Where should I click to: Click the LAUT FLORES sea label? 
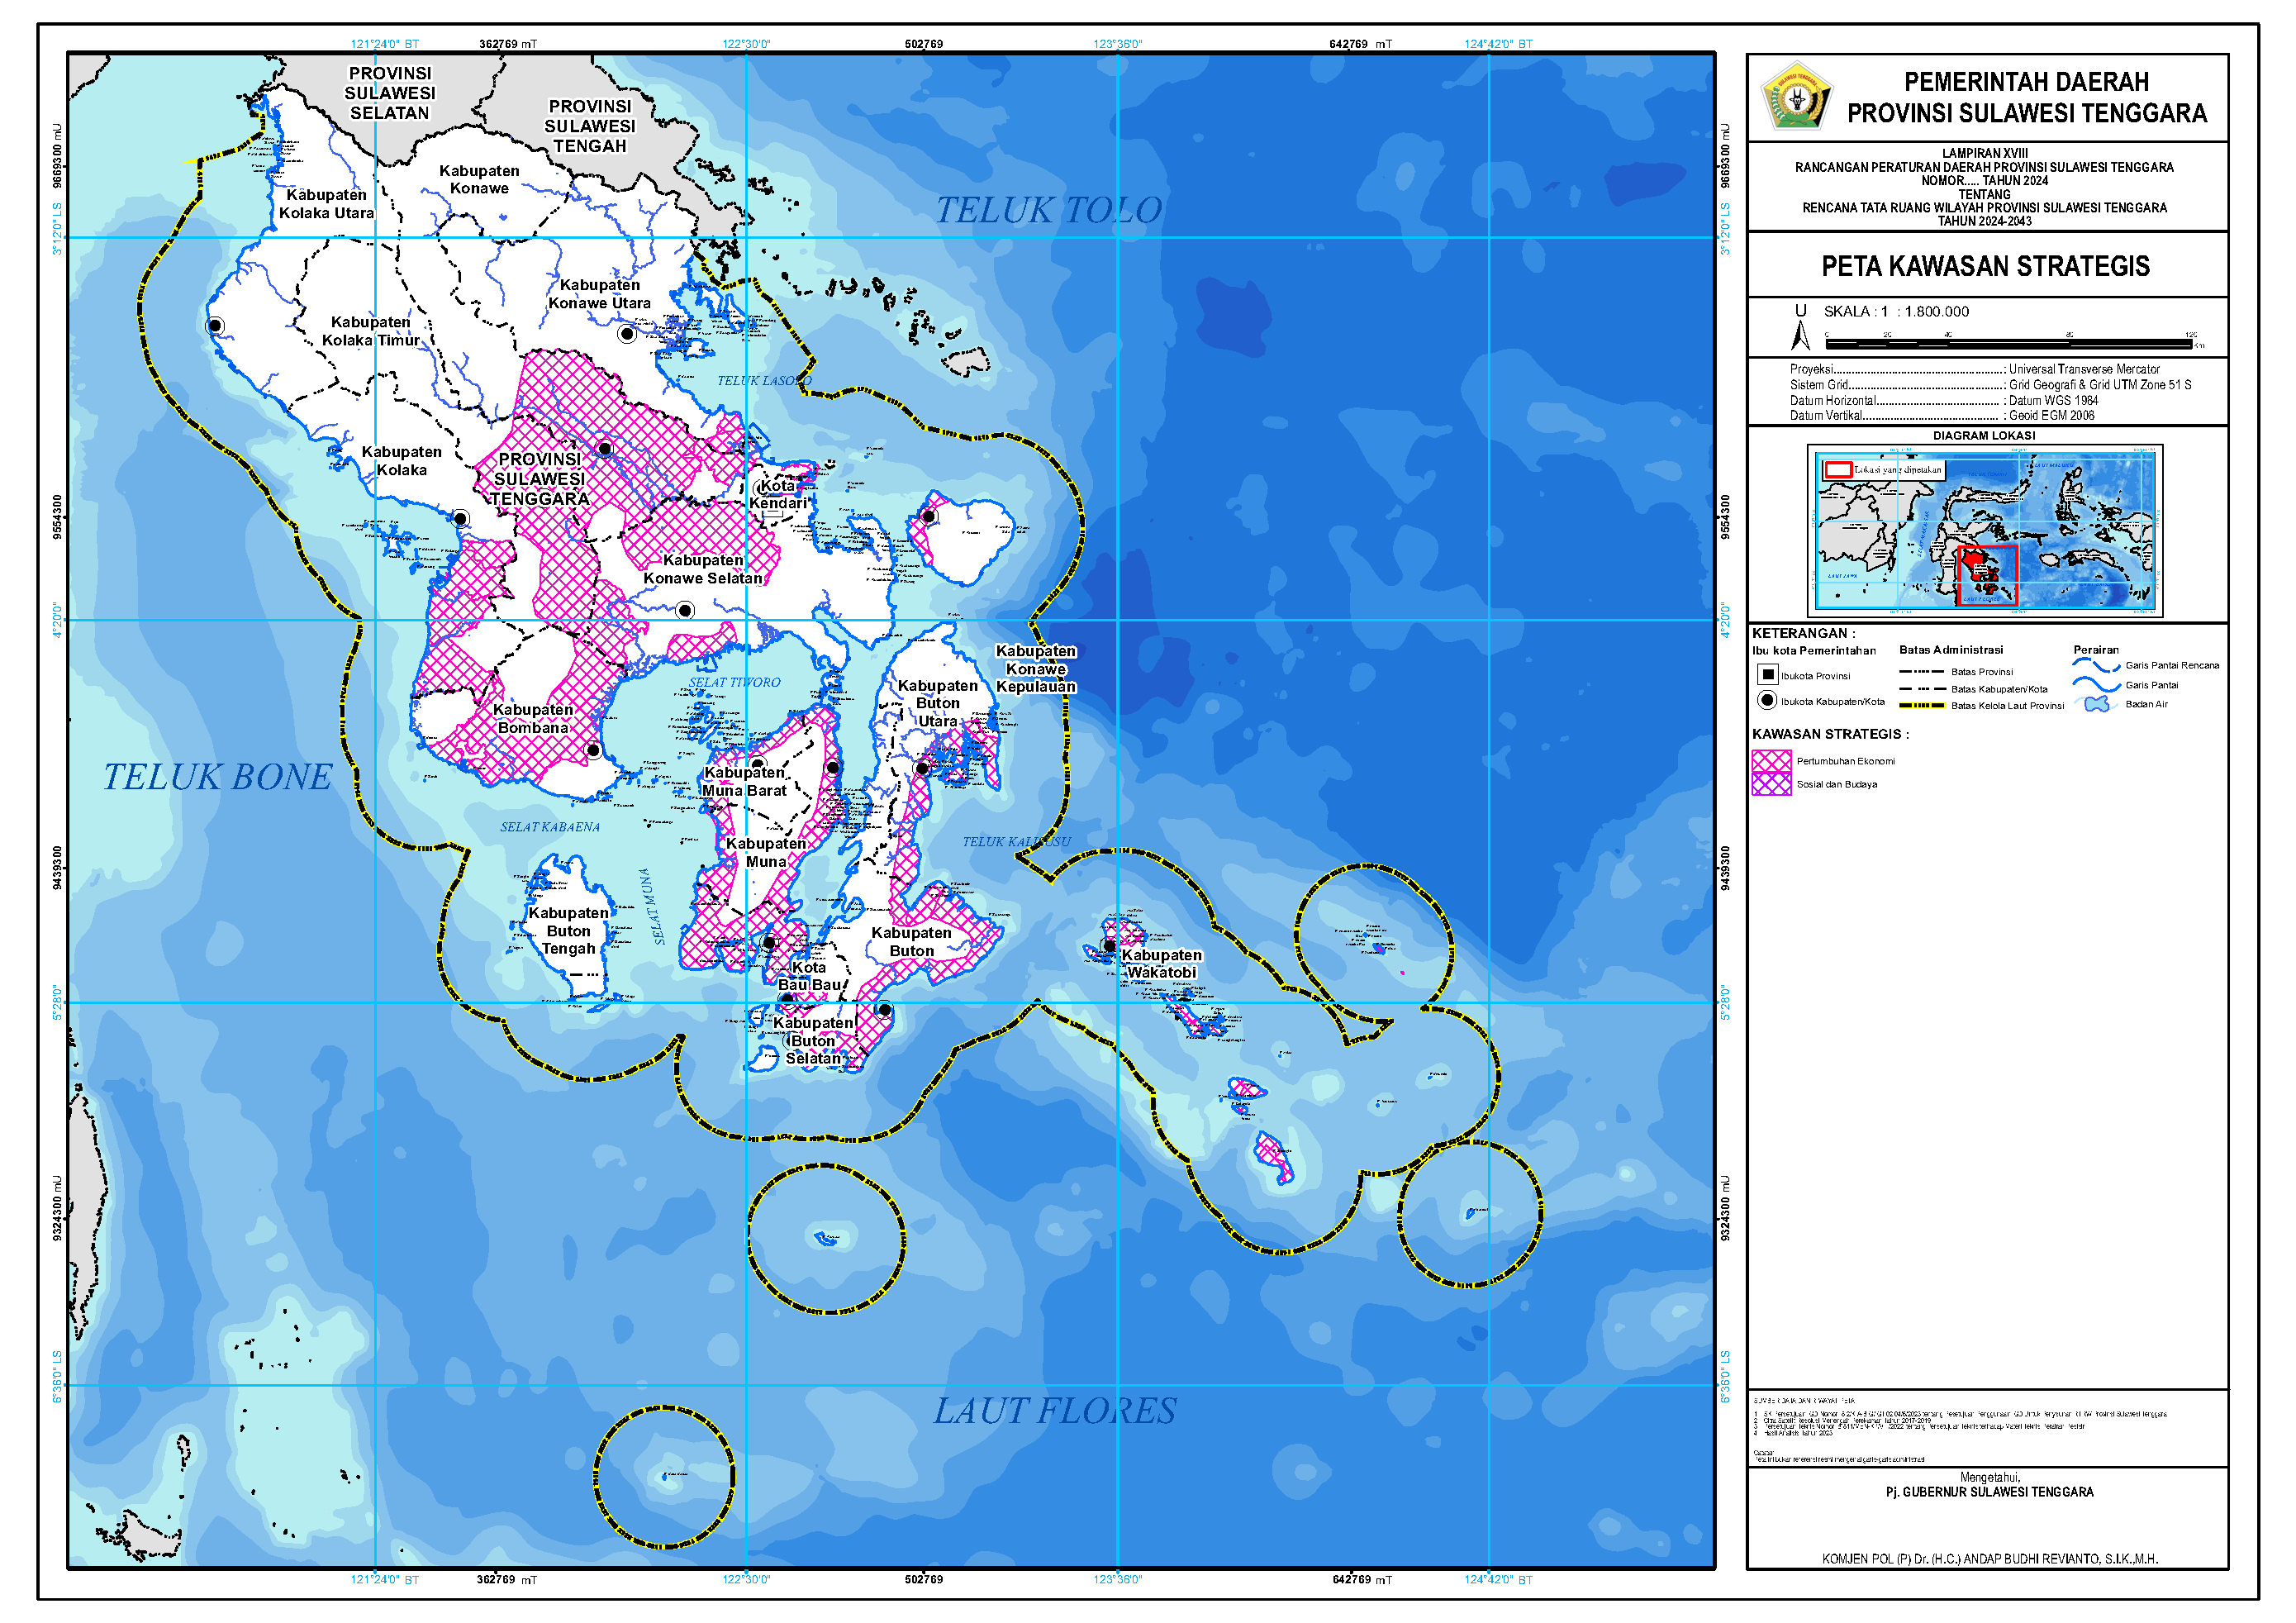(x=1055, y=1411)
